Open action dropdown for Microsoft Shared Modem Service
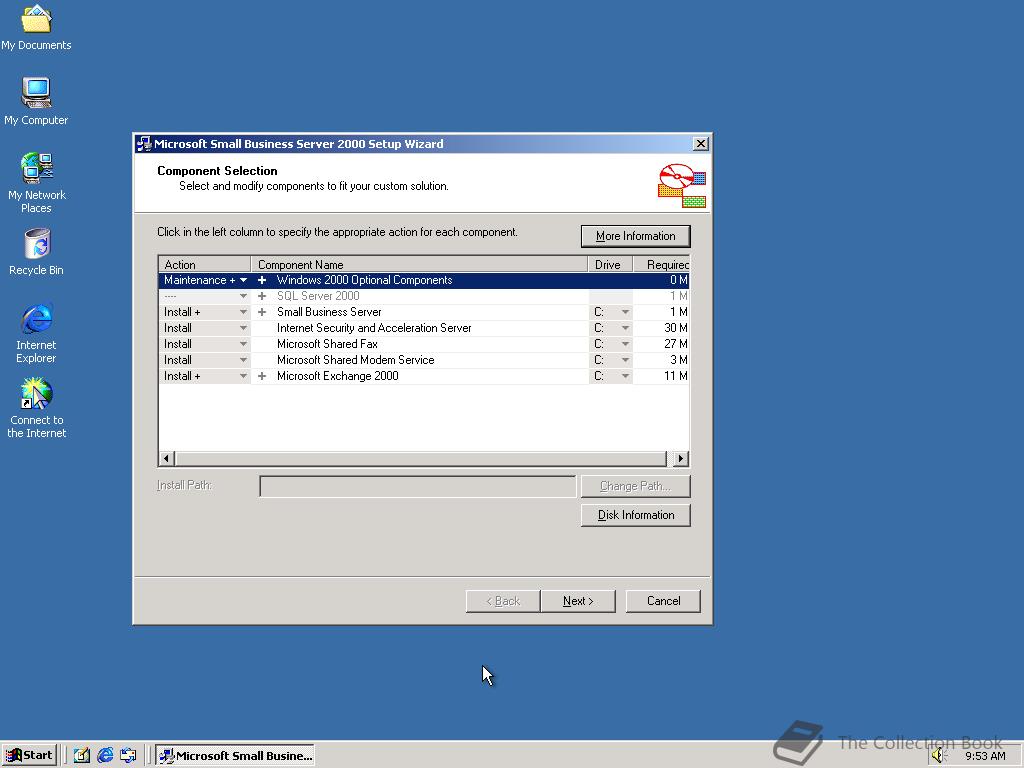Viewport: 1024px width, 768px height. click(243, 360)
